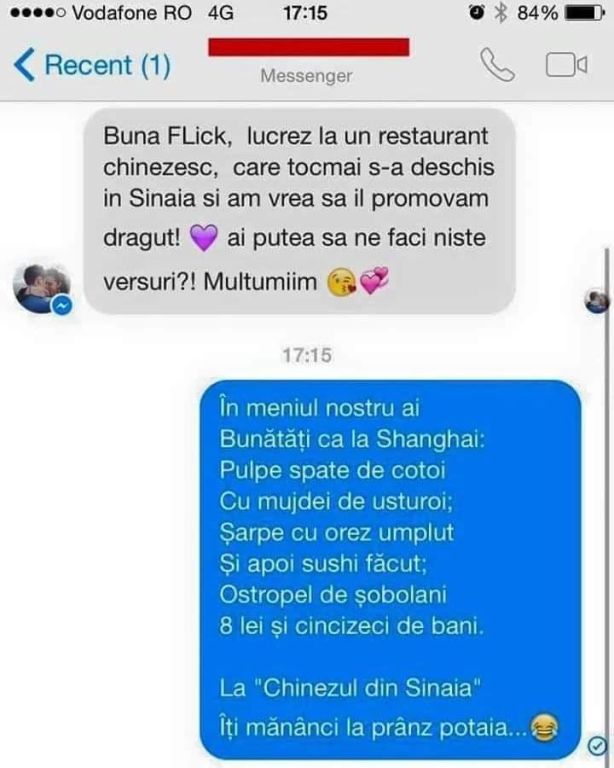Tap the kissing face emoji

[341, 282]
